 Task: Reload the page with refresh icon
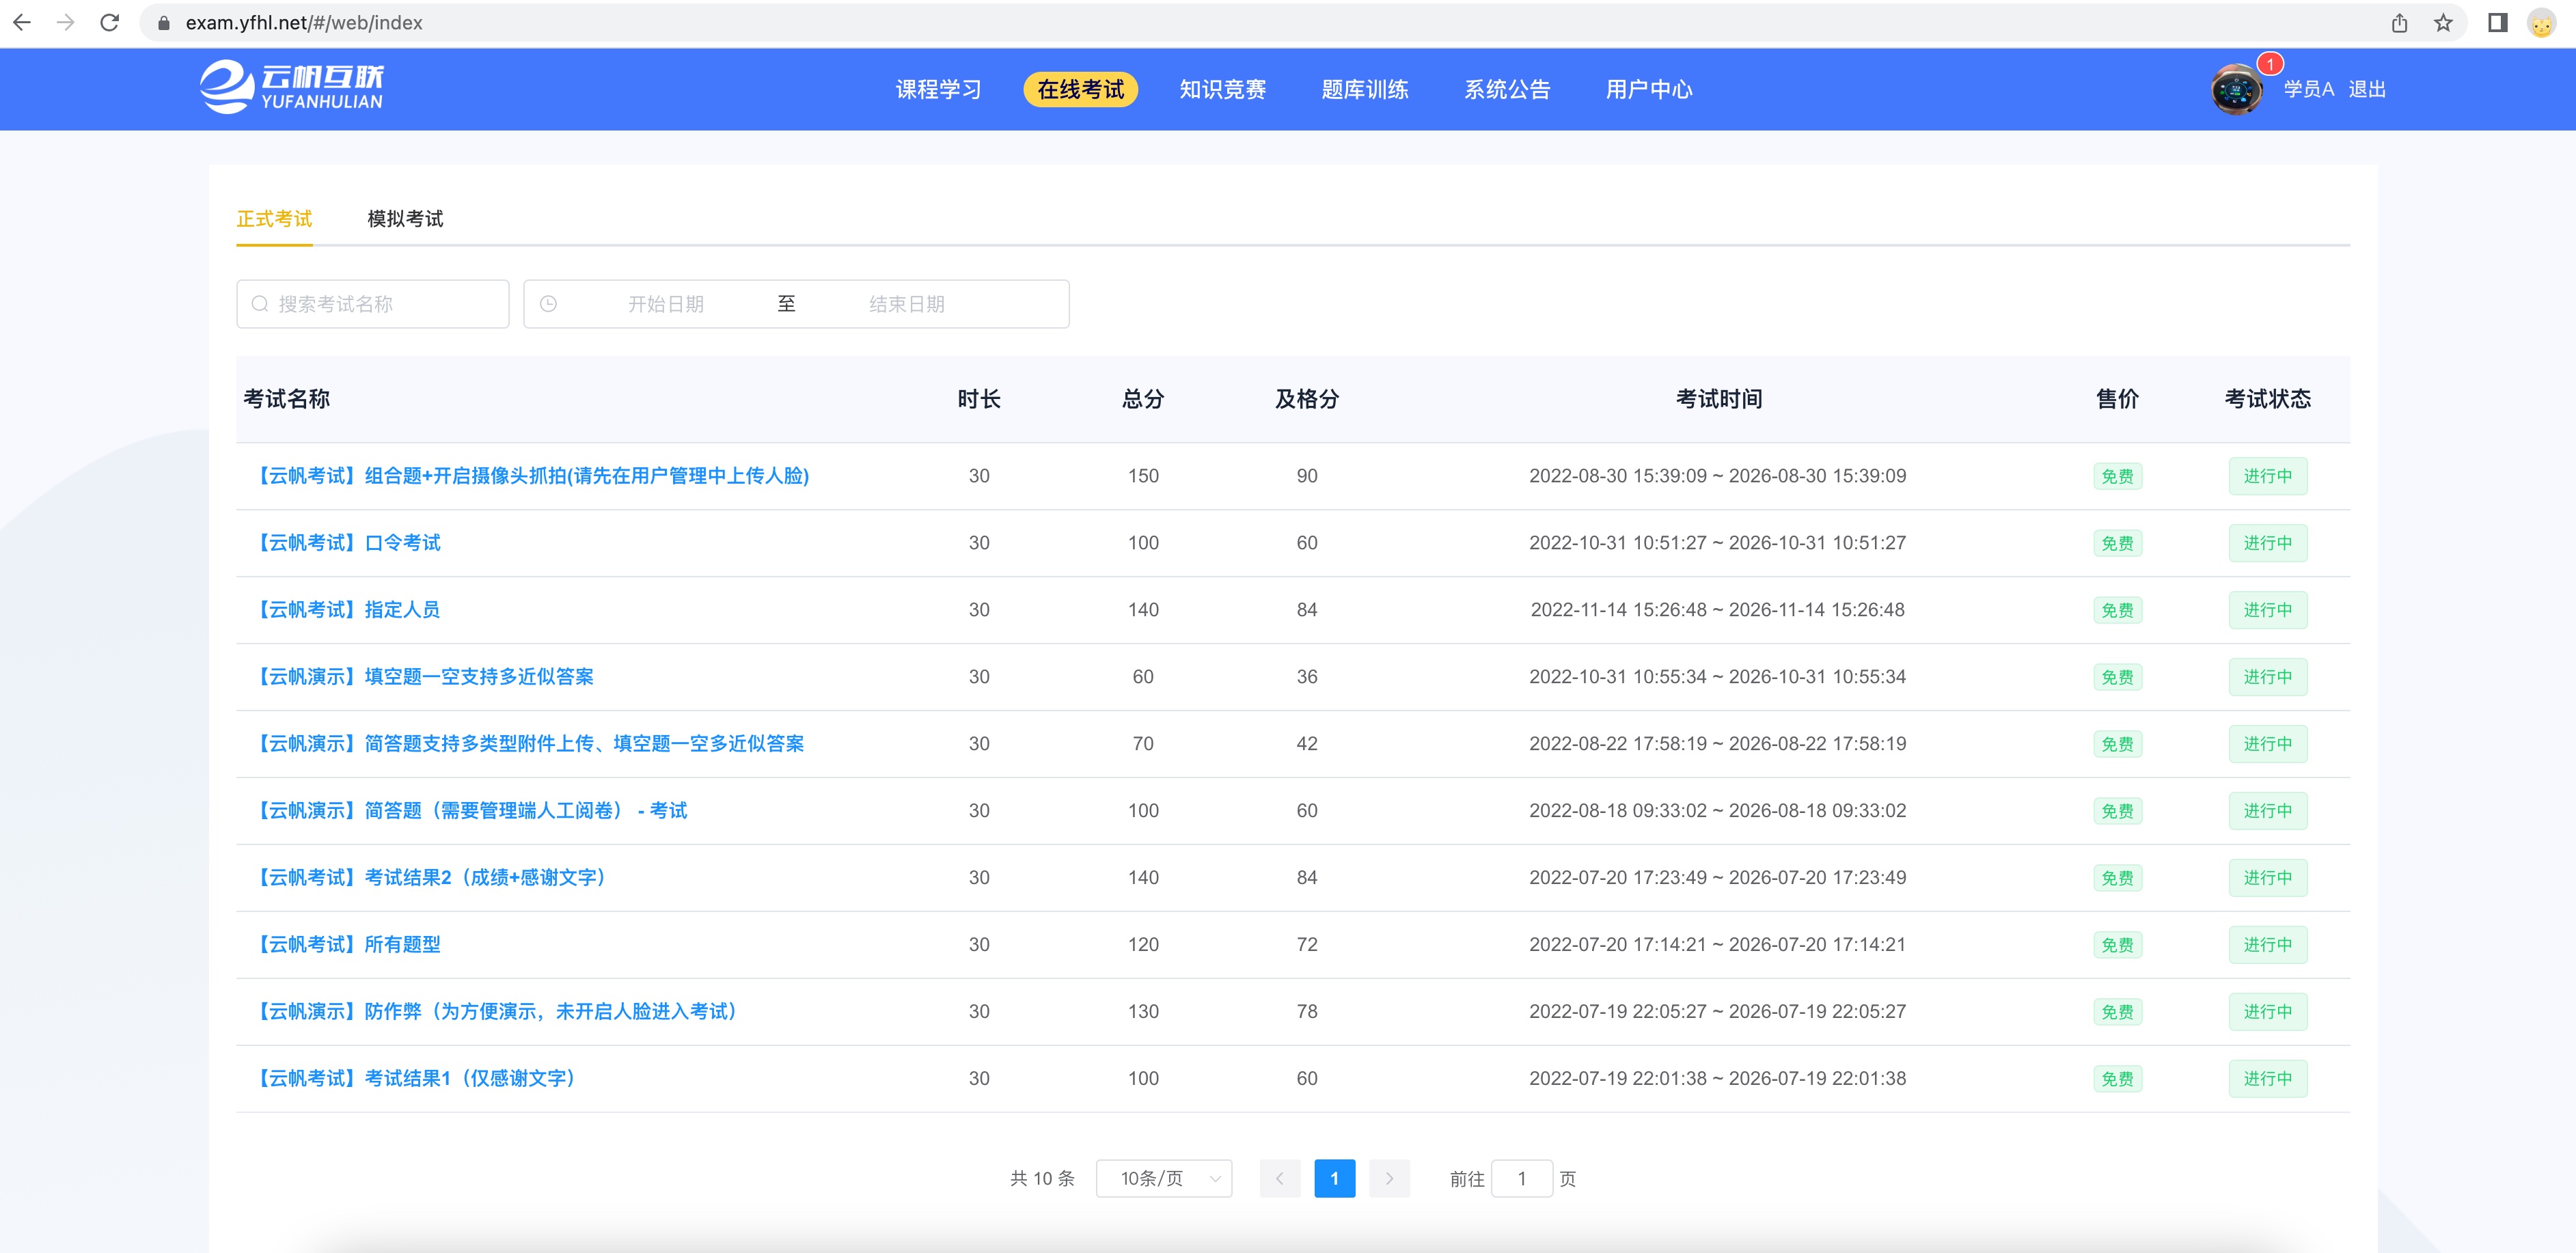pos(110,22)
